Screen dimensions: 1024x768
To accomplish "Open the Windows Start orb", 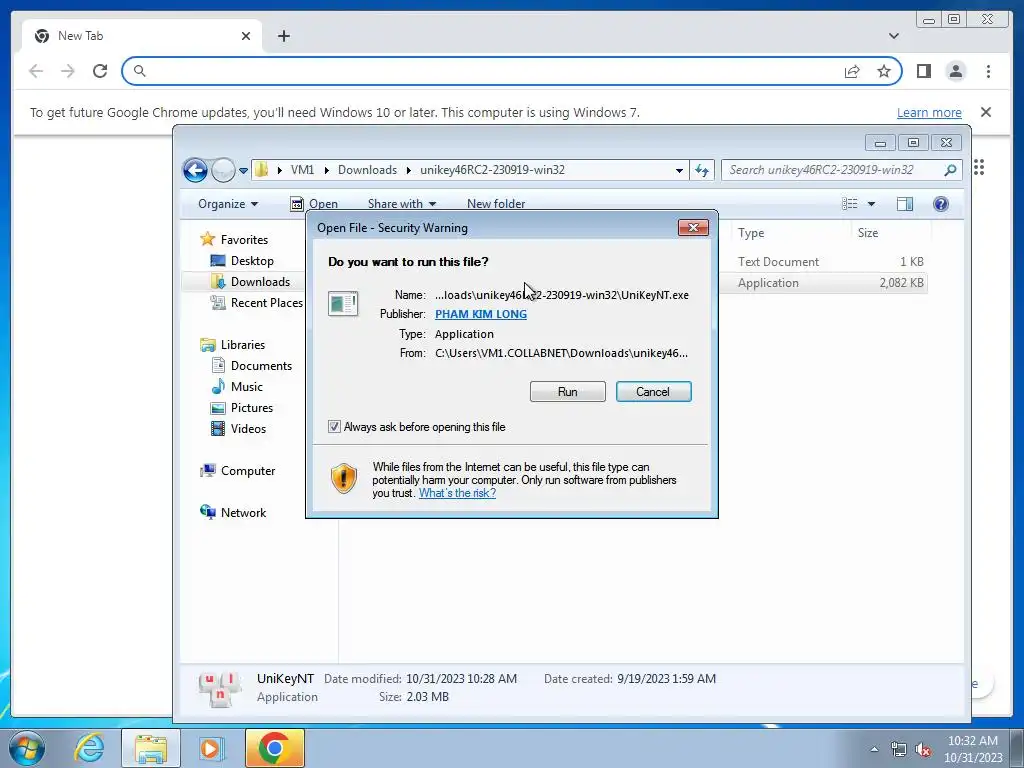I will (27, 748).
